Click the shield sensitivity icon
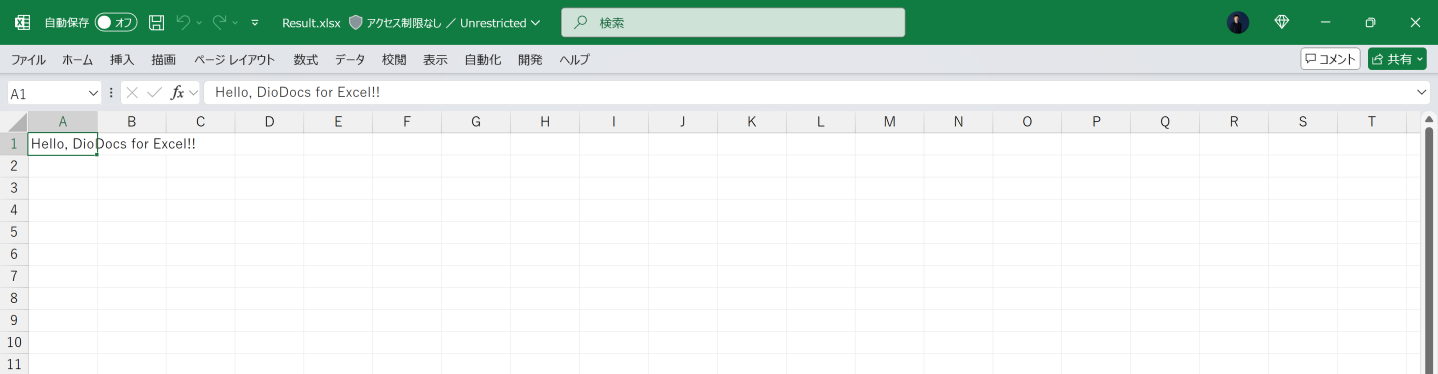The height and width of the screenshot is (374, 1438). click(355, 22)
